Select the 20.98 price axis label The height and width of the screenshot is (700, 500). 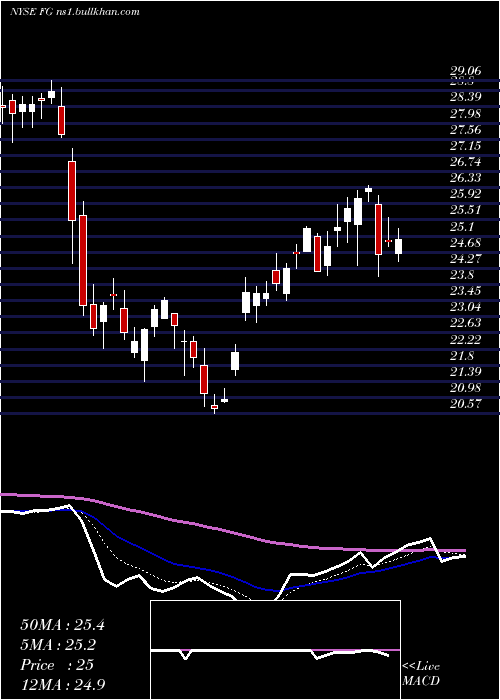[465, 388]
